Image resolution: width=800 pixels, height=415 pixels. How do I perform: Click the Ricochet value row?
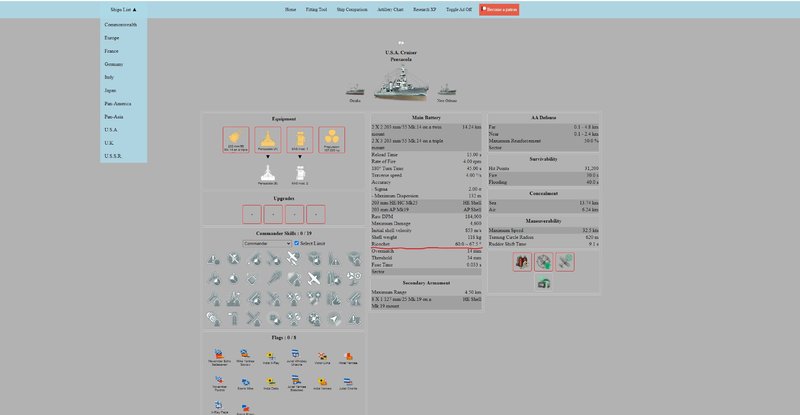(x=426, y=244)
